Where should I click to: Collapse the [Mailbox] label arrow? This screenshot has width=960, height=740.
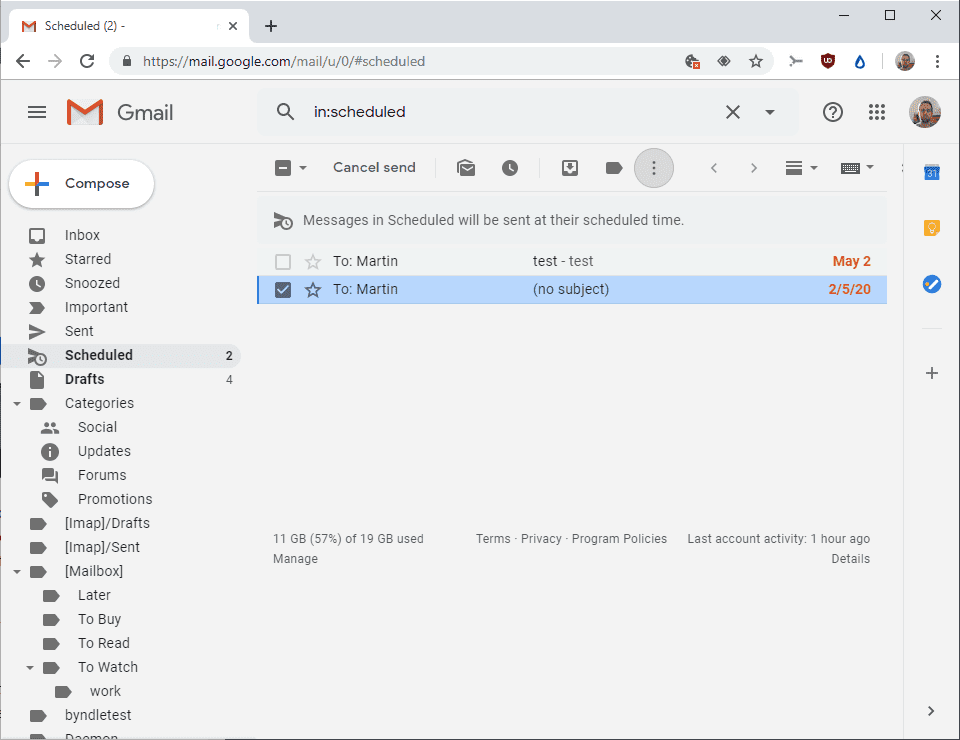[x=17, y=571]
